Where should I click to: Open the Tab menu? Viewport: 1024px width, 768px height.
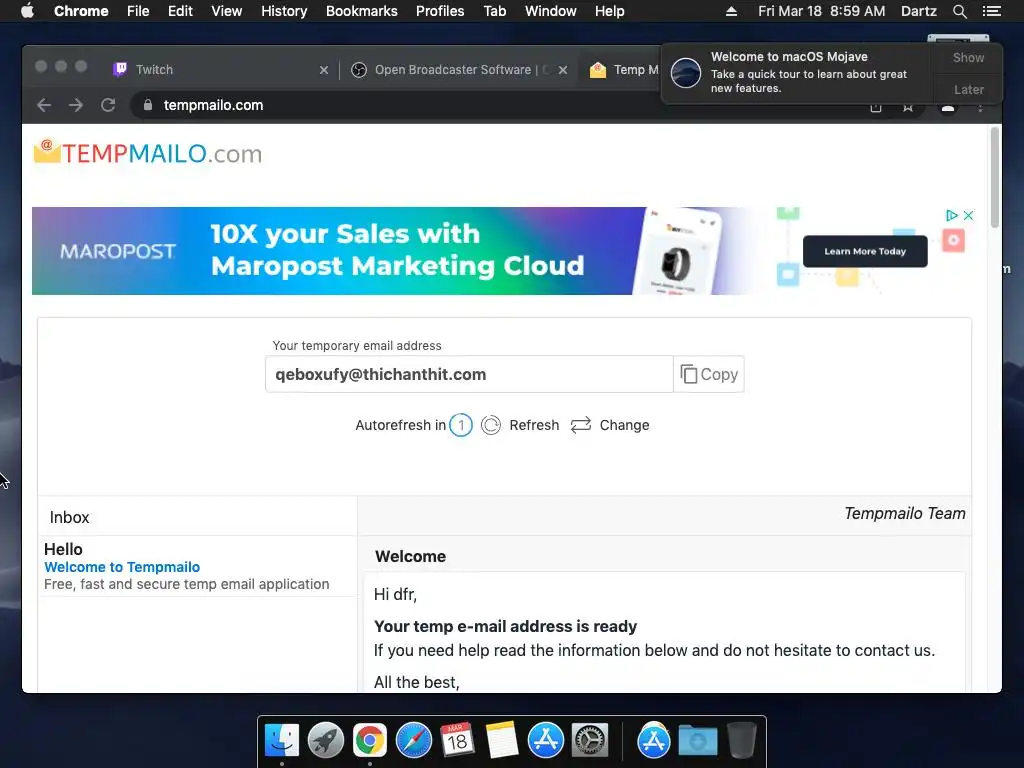pos(494,11)
